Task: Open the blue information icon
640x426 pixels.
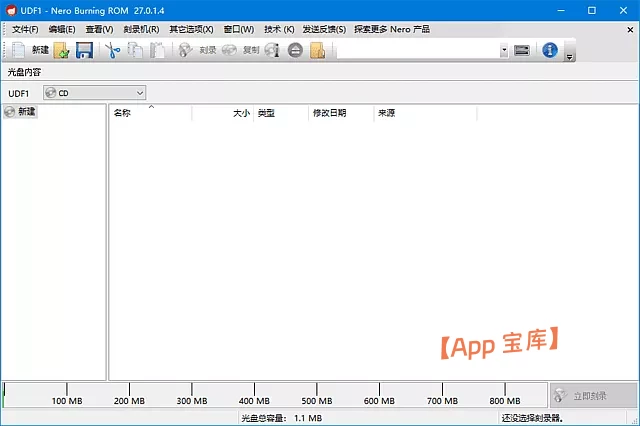Action: coord(550,50)
